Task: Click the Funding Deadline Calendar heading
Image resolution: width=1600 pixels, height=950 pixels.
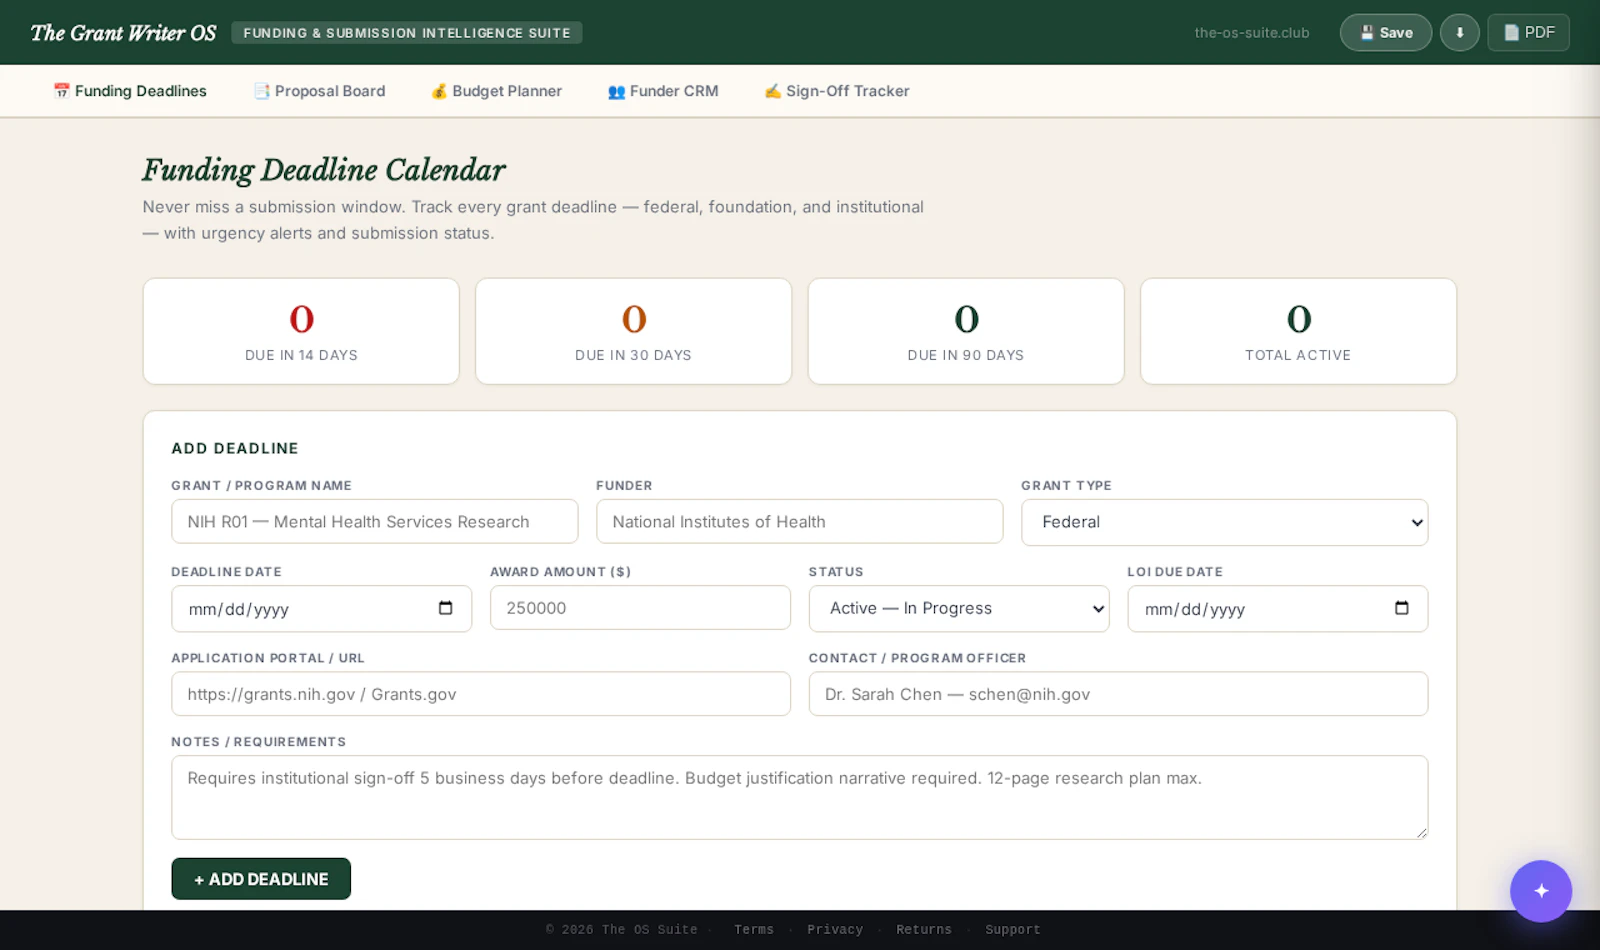Action: click(324, 170)
